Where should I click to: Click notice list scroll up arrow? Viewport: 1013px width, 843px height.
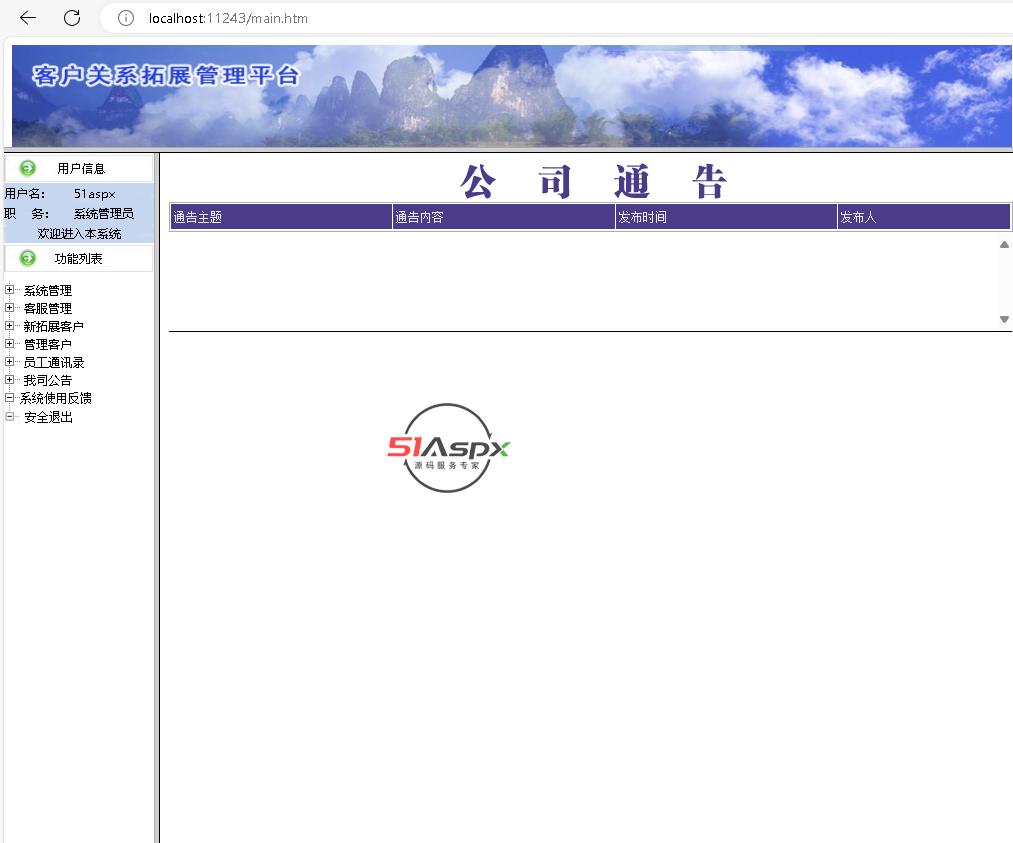(x=1004, y=245)
